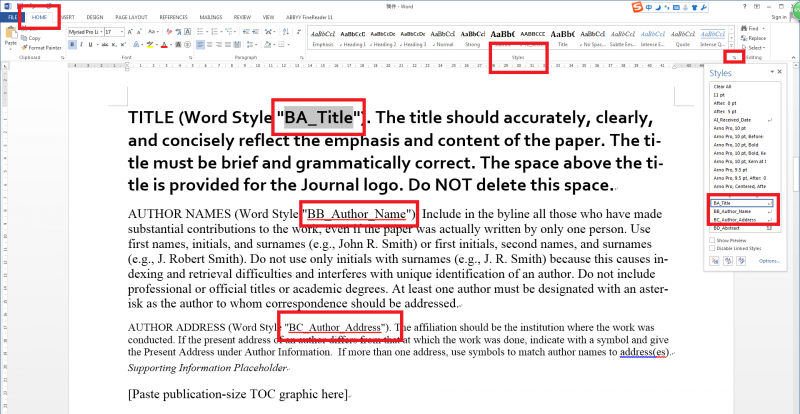Click the Replace button

click(753, 38)
